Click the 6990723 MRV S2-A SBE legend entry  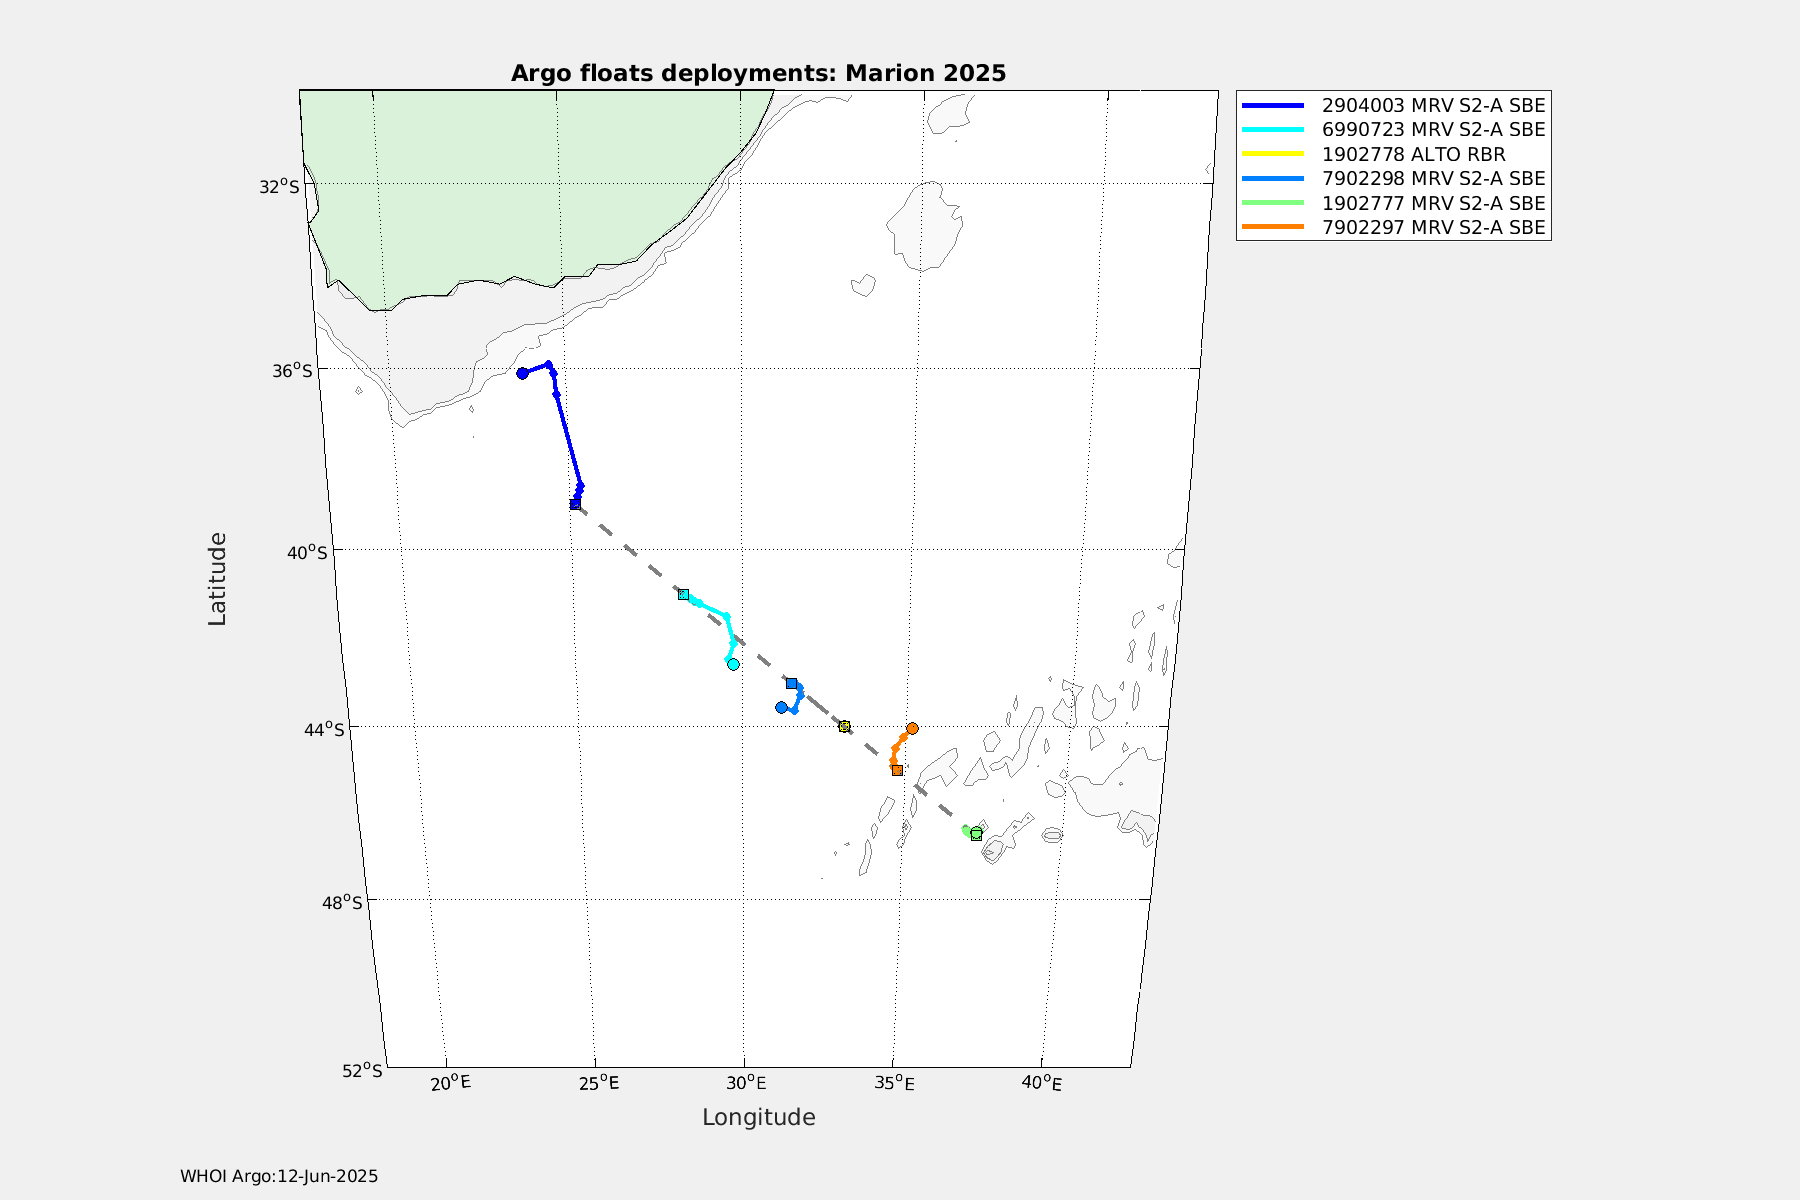point(1393,130)
